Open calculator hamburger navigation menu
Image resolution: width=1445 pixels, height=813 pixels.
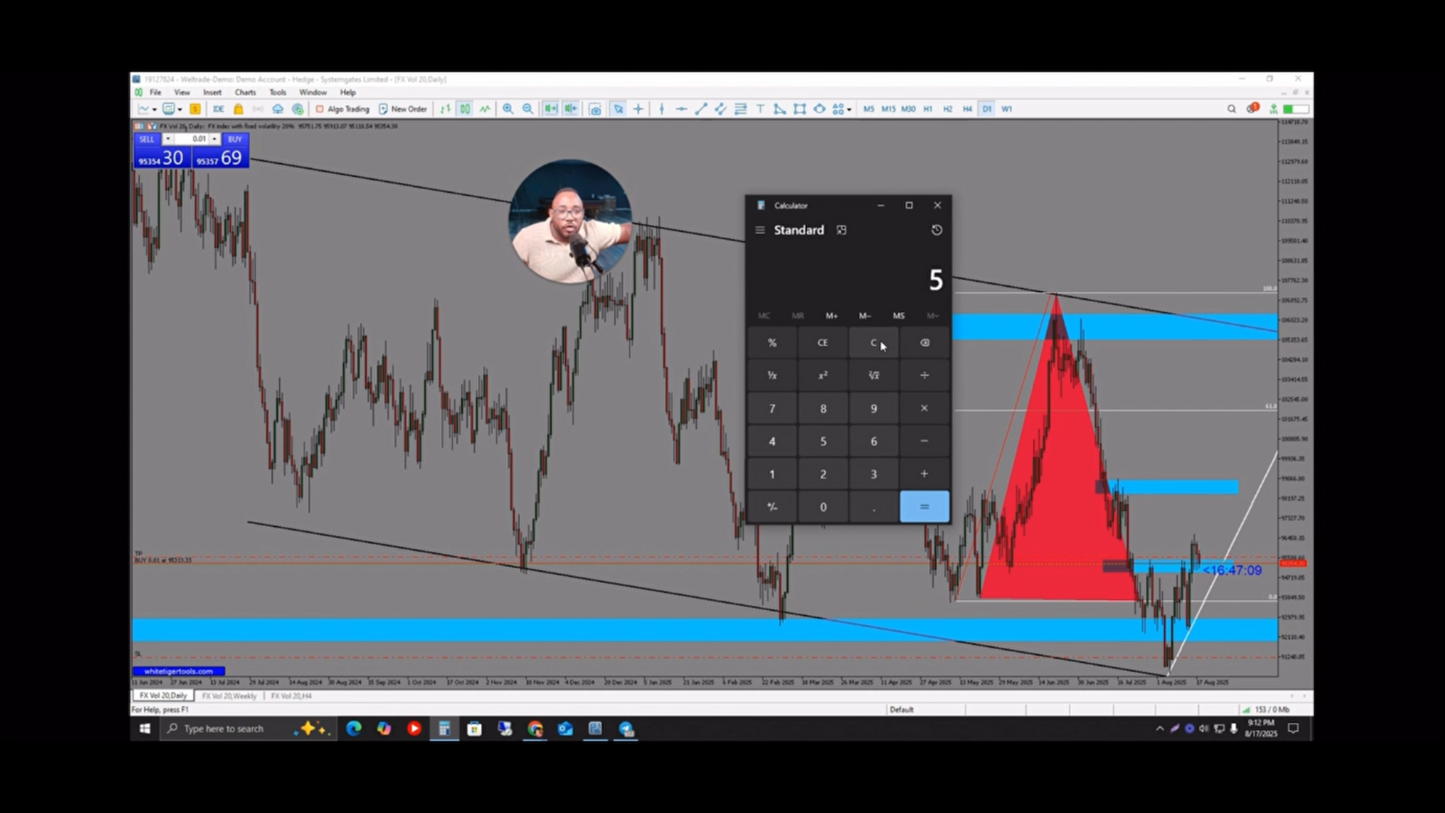pos(760,230)
